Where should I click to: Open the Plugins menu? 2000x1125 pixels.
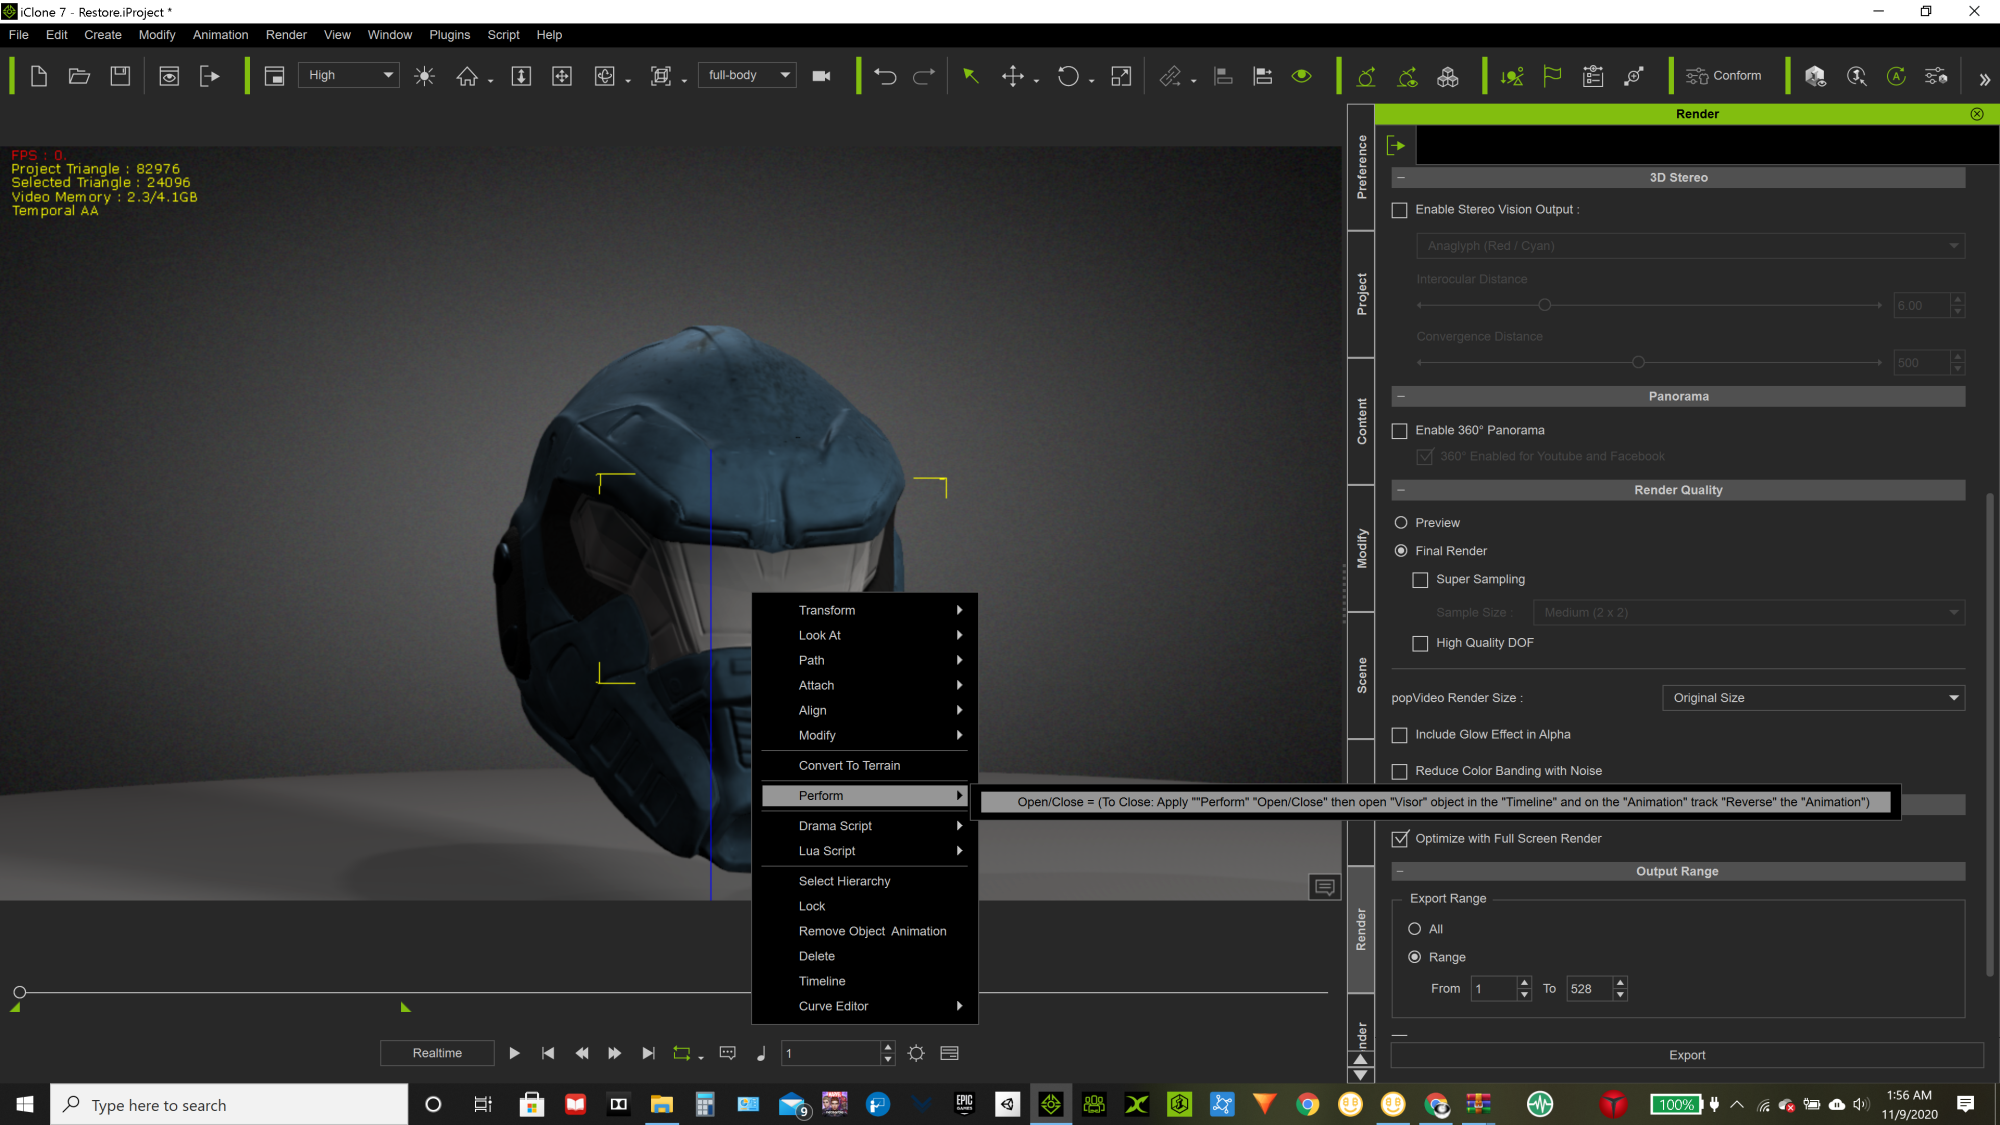click(449, 35)
